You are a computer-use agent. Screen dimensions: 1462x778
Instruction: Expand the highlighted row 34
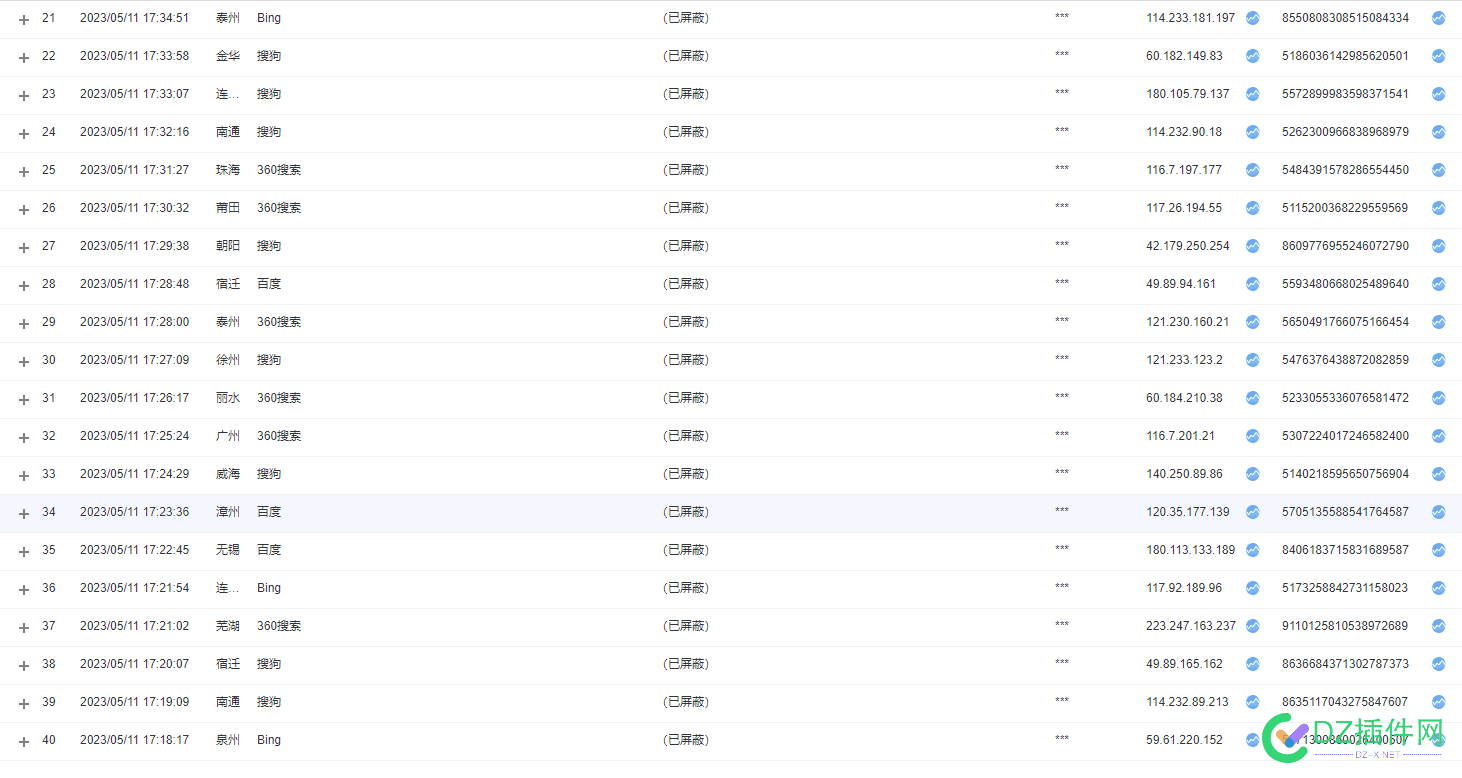[24, 513]
